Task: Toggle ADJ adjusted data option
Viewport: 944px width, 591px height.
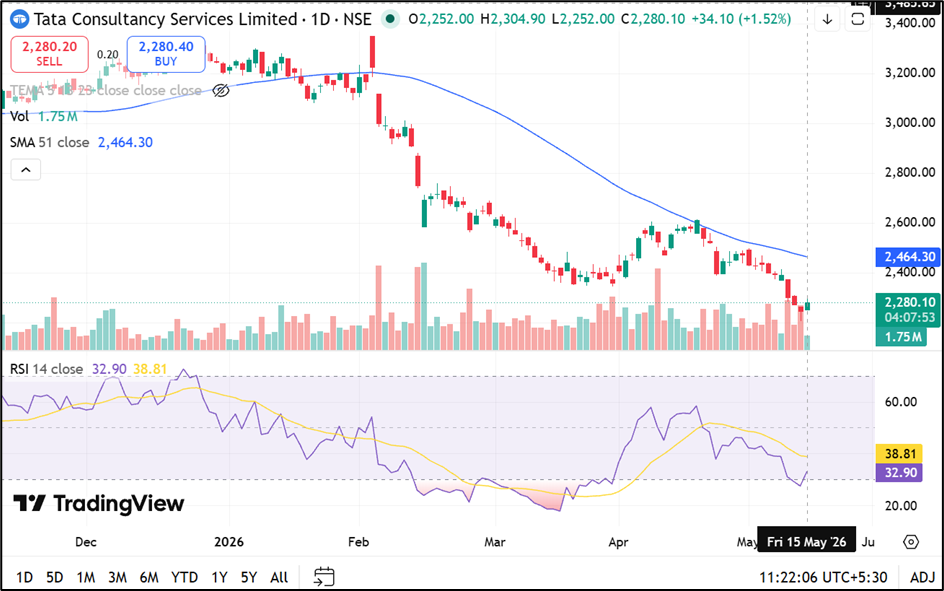Action: 922,577
